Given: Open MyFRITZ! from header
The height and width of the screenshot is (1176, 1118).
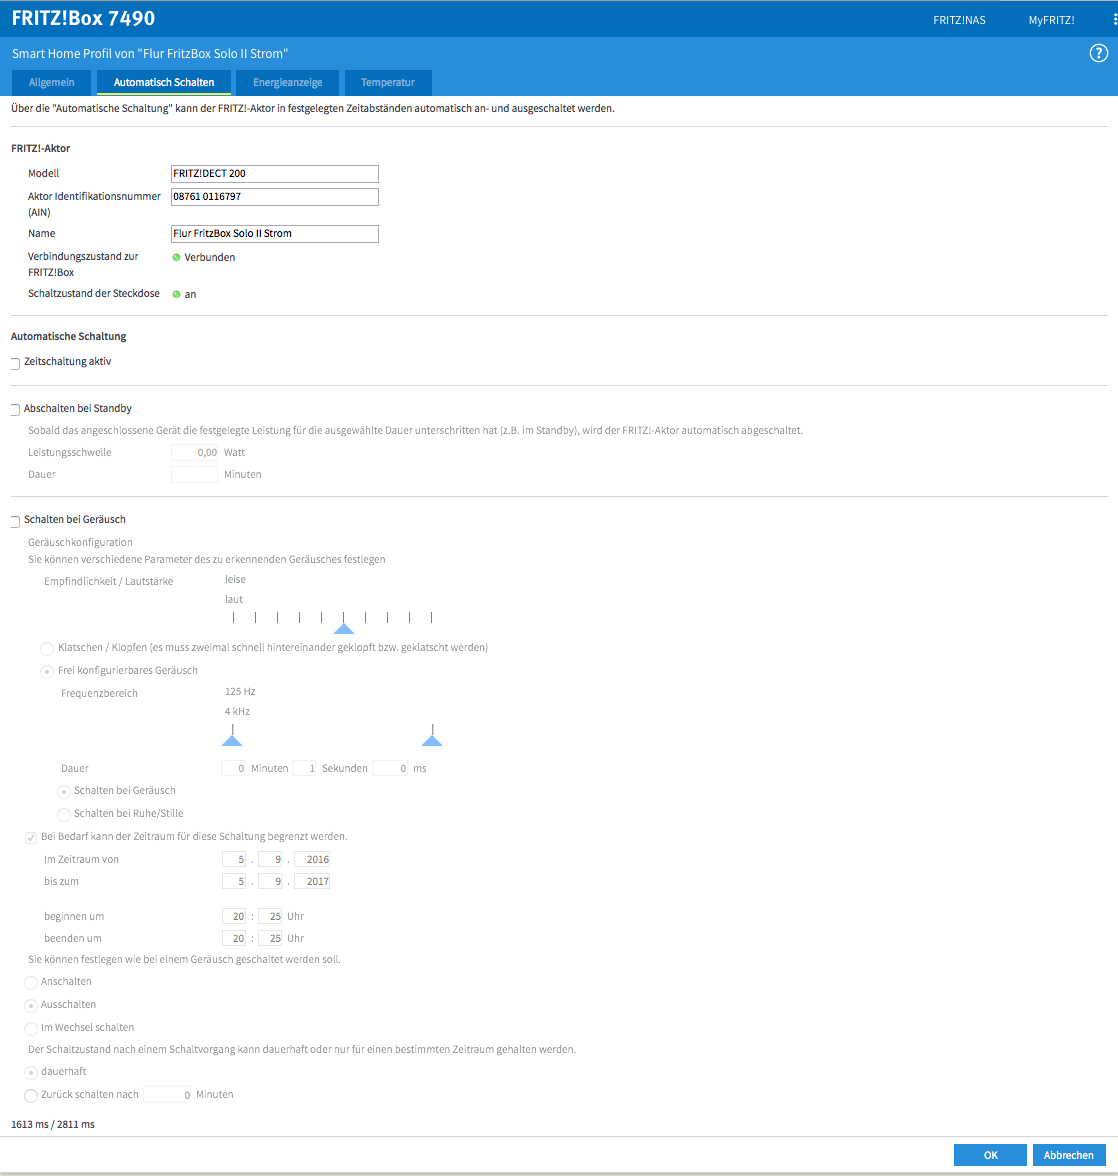Looking at the screenshot, I should 1051,20.
